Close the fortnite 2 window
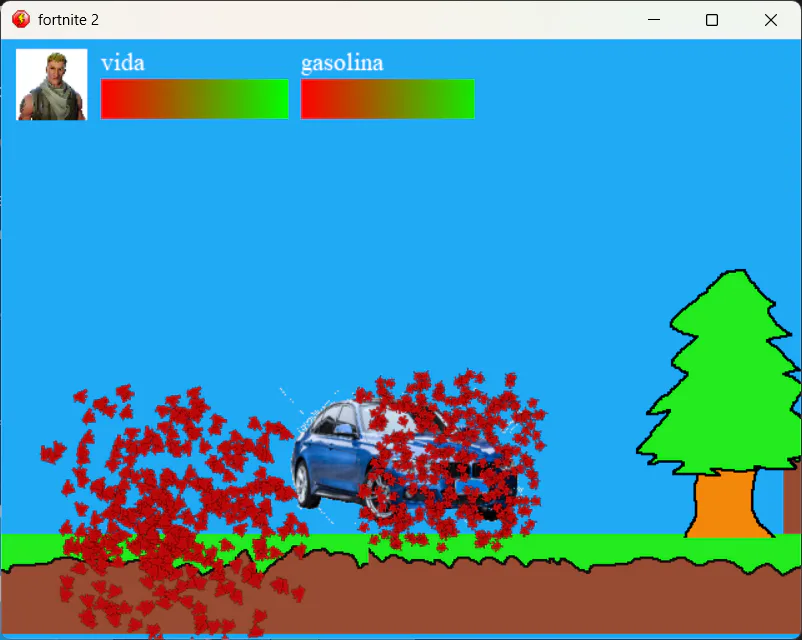The width and height of the screenshot is (802, 640). click(x=771, y=20)
